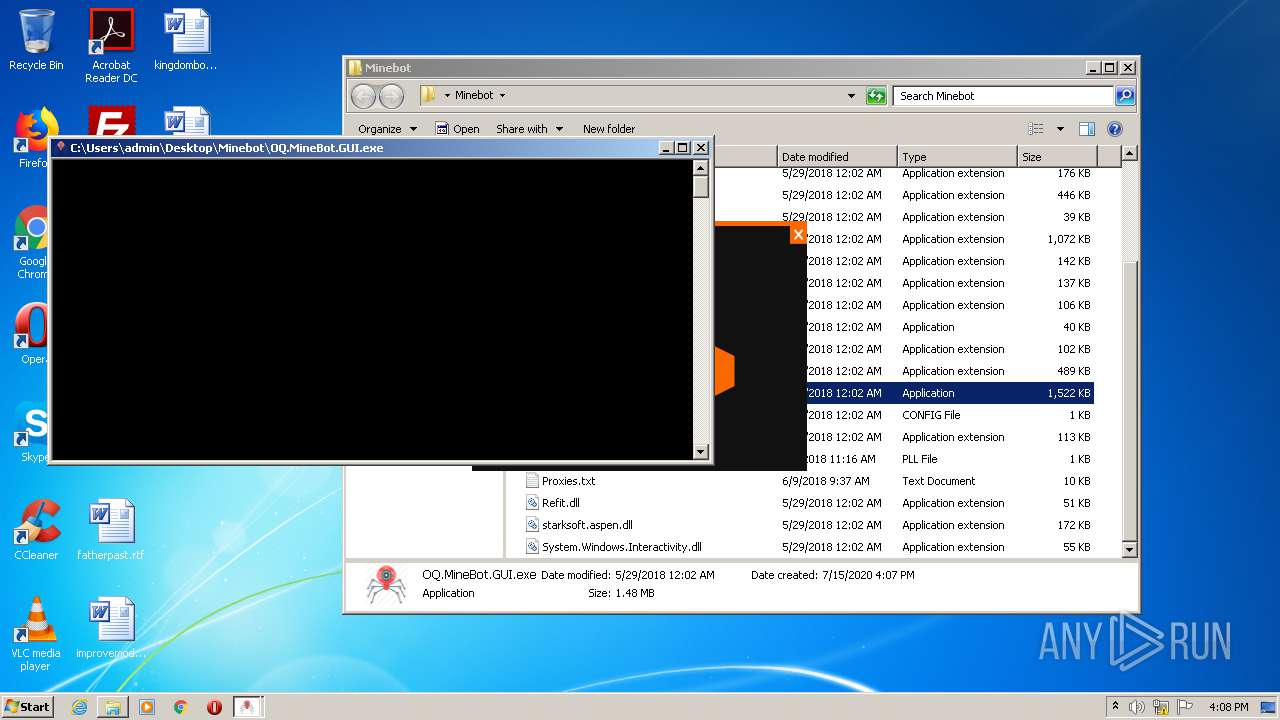Select the CONFIG File row
1280x720 pixels.
[x=950, y=415]
